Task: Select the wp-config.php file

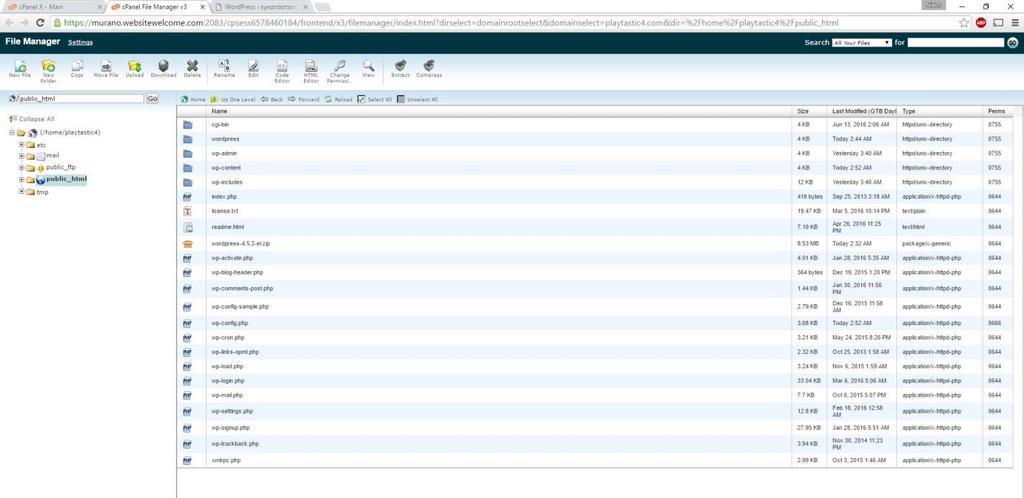Action: tap(594, 323)
